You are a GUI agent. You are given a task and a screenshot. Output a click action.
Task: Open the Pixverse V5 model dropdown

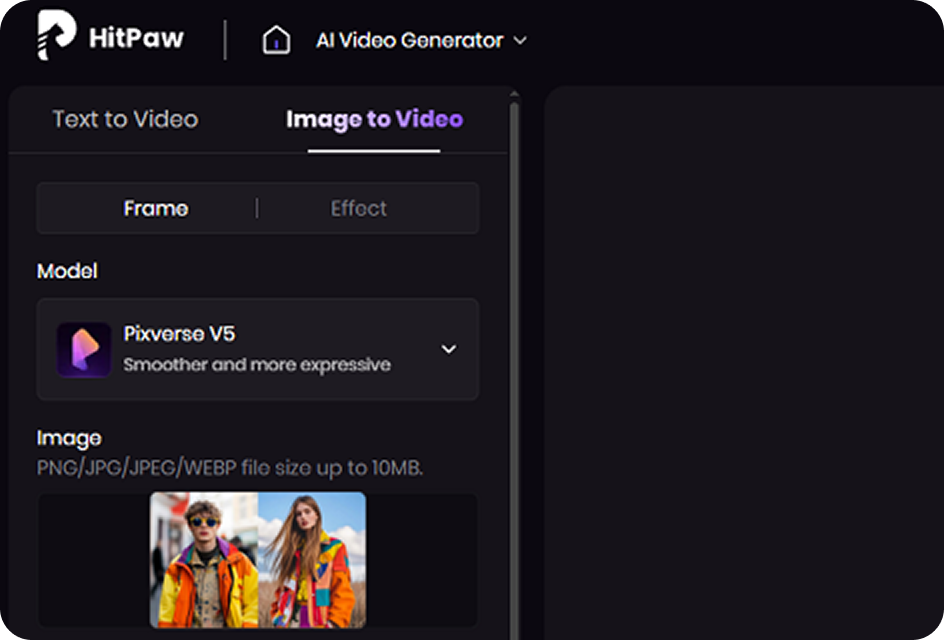click(258, 349)
